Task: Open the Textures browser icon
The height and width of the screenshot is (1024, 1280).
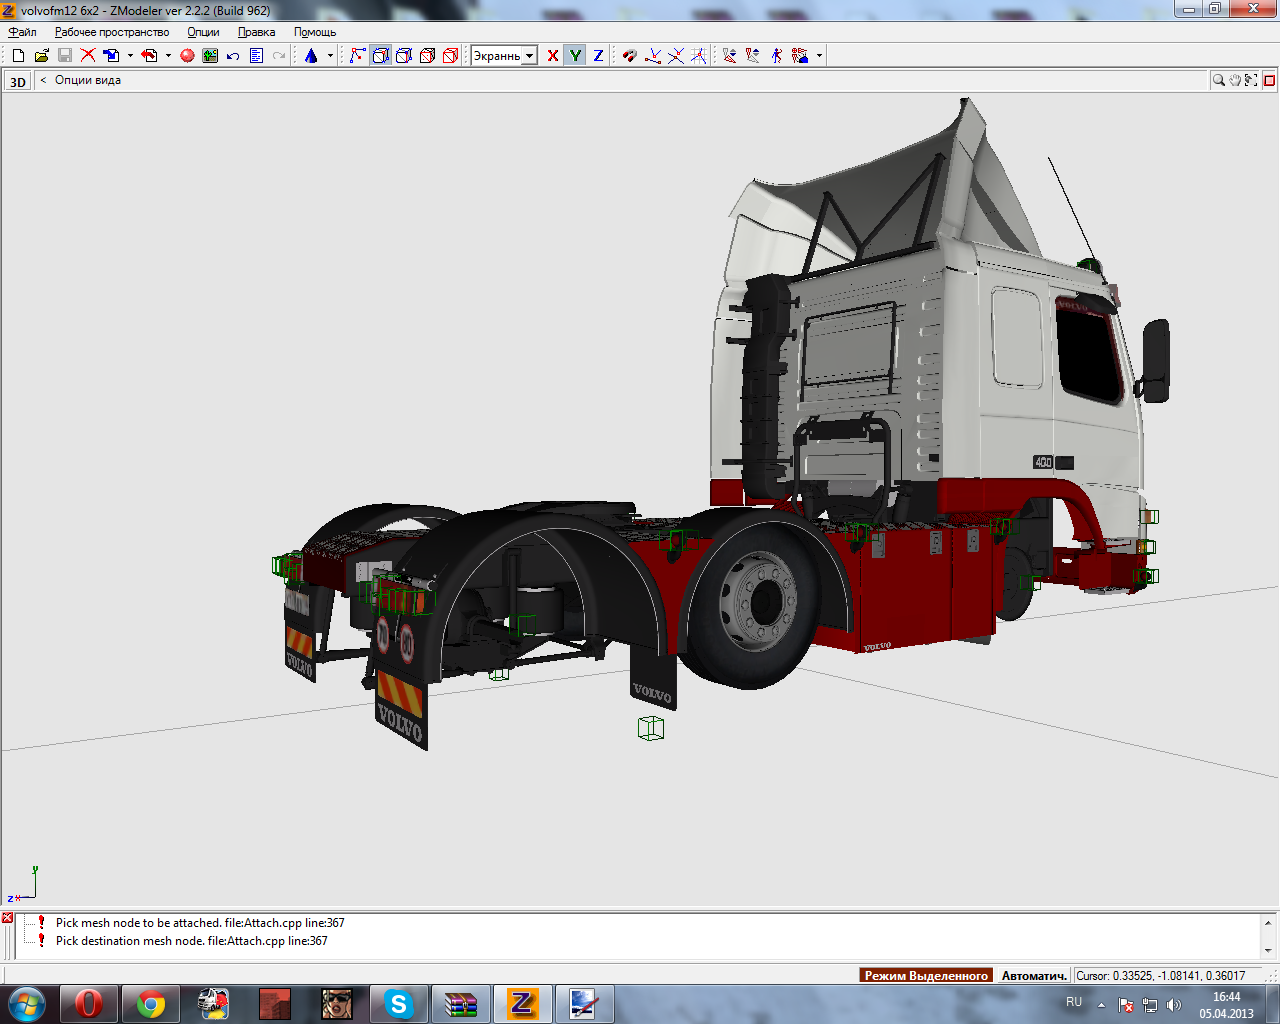Action: [210, 56]
